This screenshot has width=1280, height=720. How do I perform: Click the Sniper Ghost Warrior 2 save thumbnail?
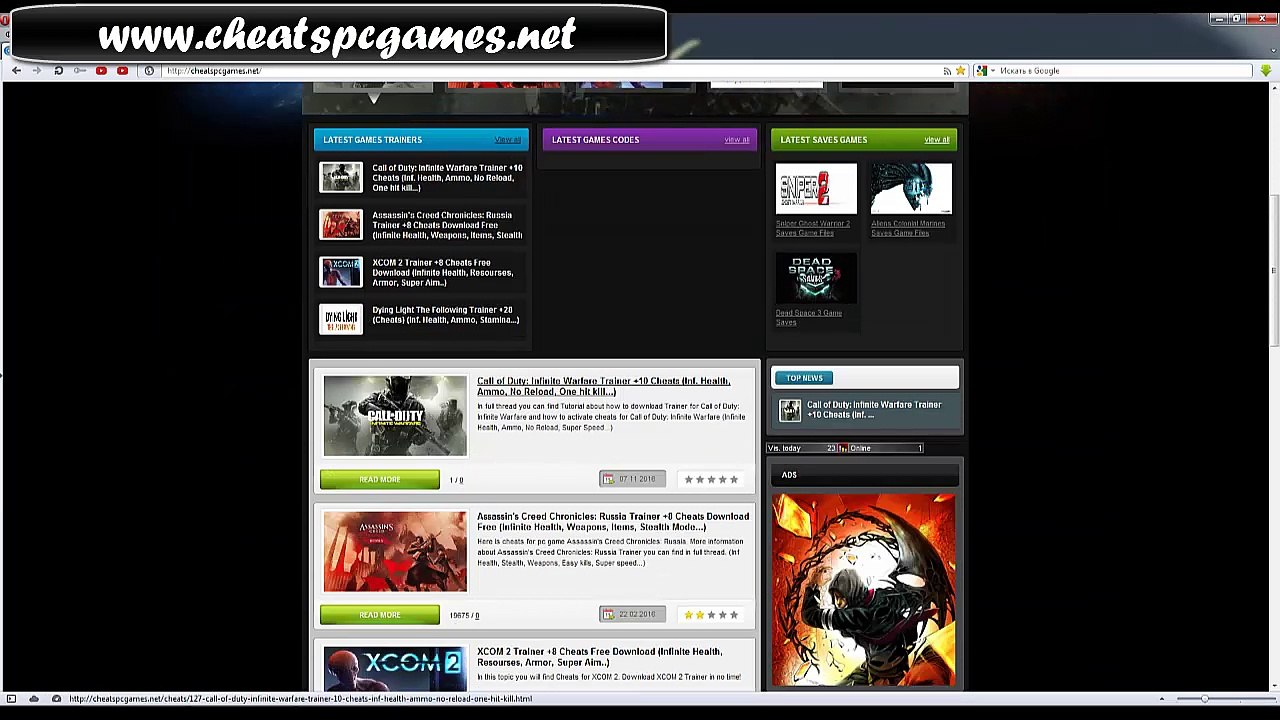coord(816,189)
